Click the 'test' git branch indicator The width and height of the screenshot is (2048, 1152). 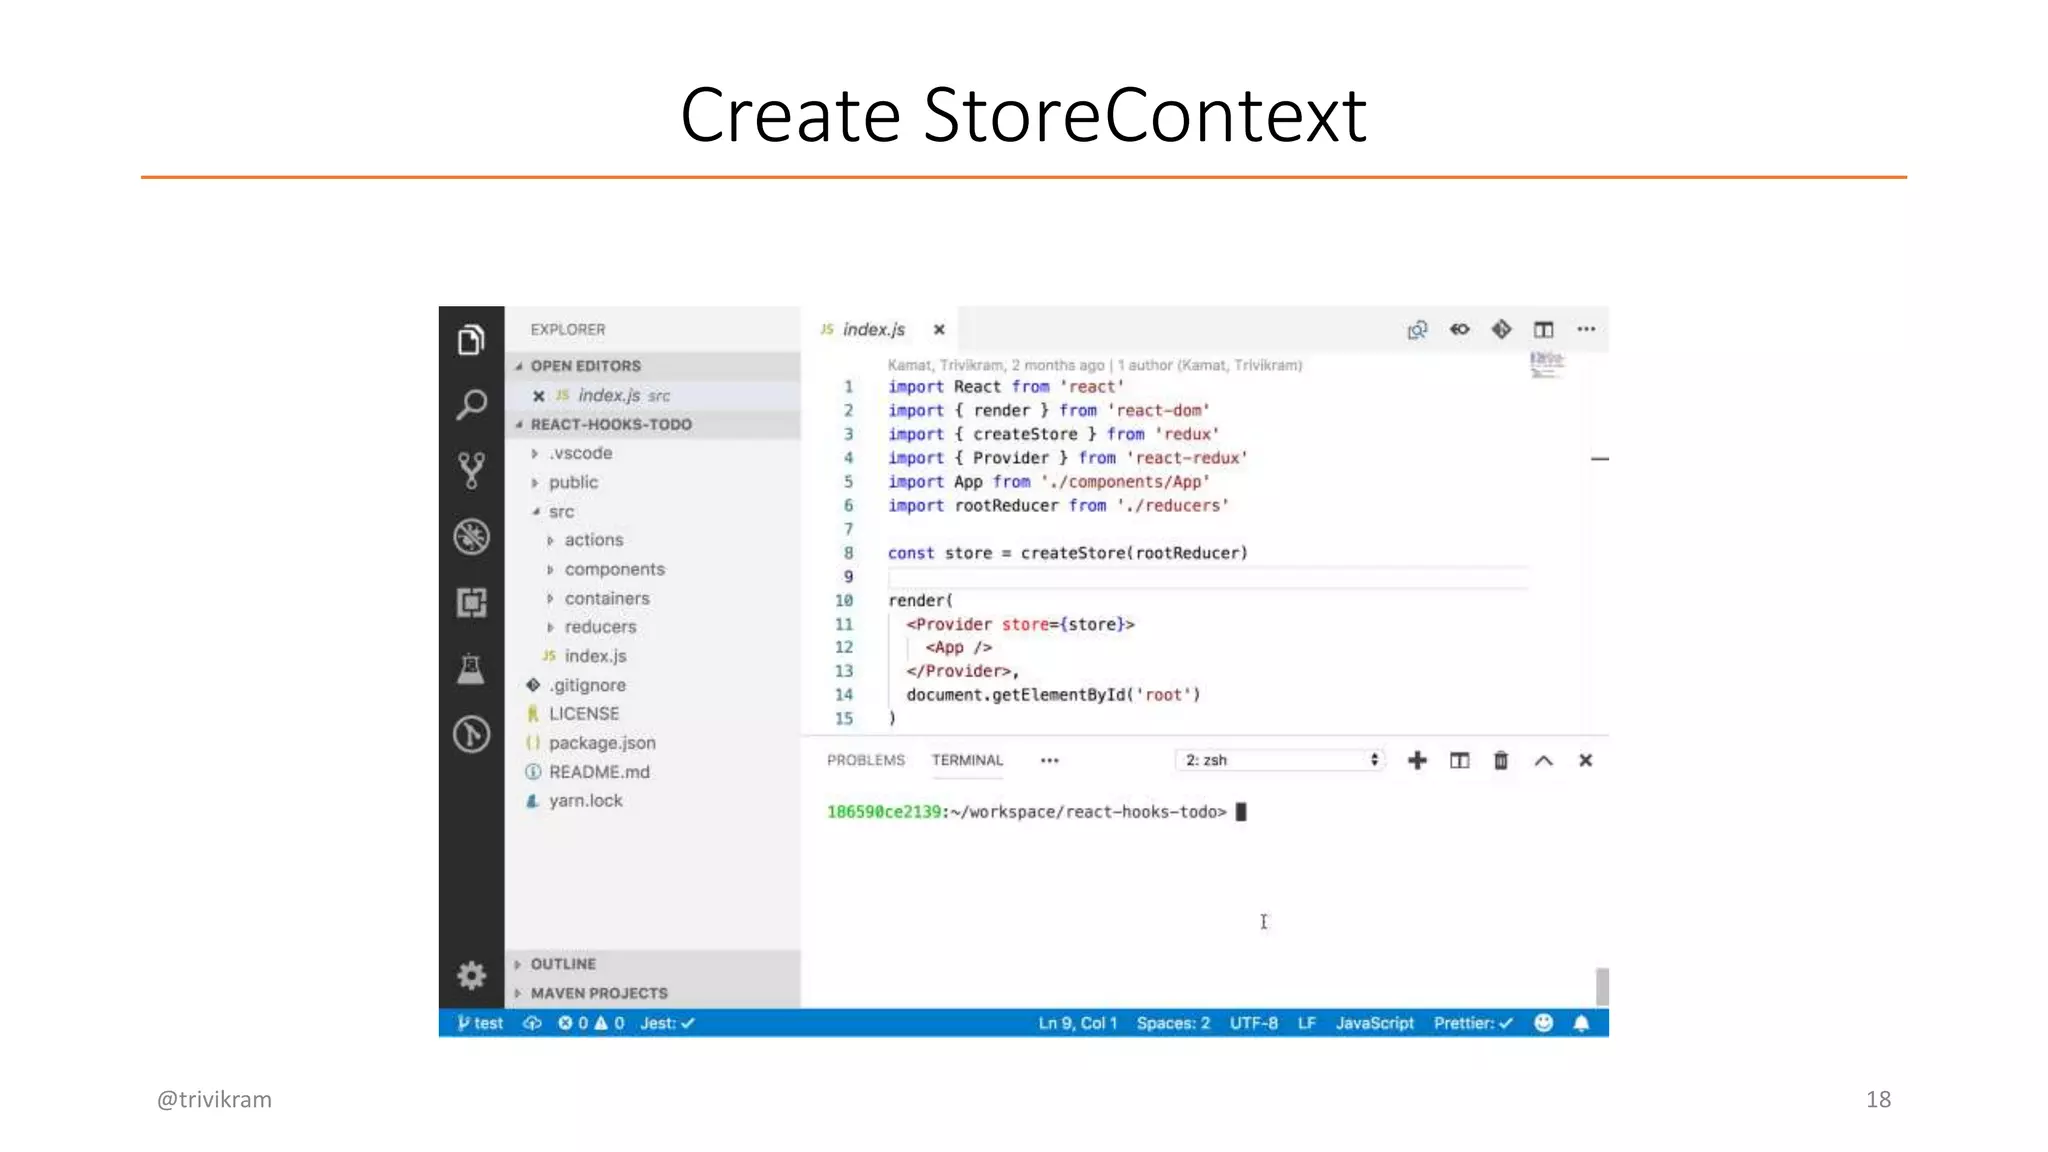(x=480, y=1023)
